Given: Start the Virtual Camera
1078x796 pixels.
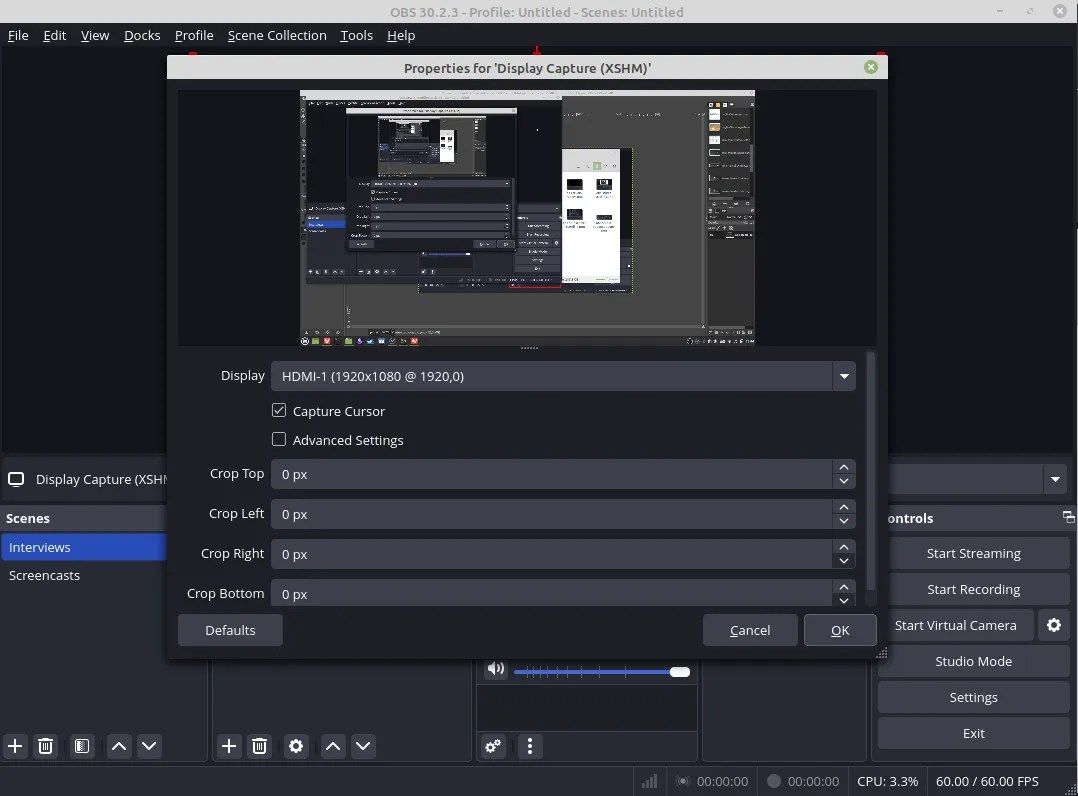Looking at the screenshot, I should pos(954,625).
